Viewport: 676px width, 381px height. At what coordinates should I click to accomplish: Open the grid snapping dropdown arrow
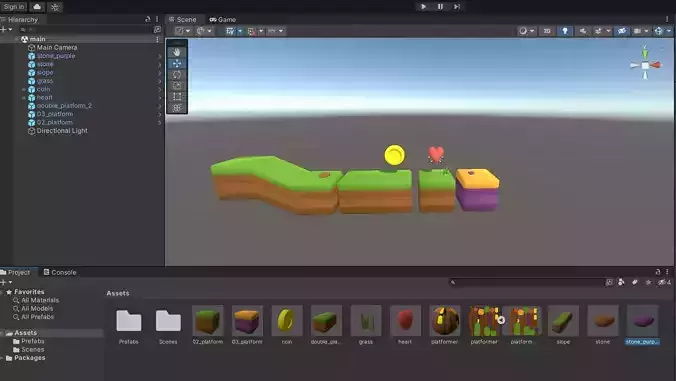click(261, 31)
